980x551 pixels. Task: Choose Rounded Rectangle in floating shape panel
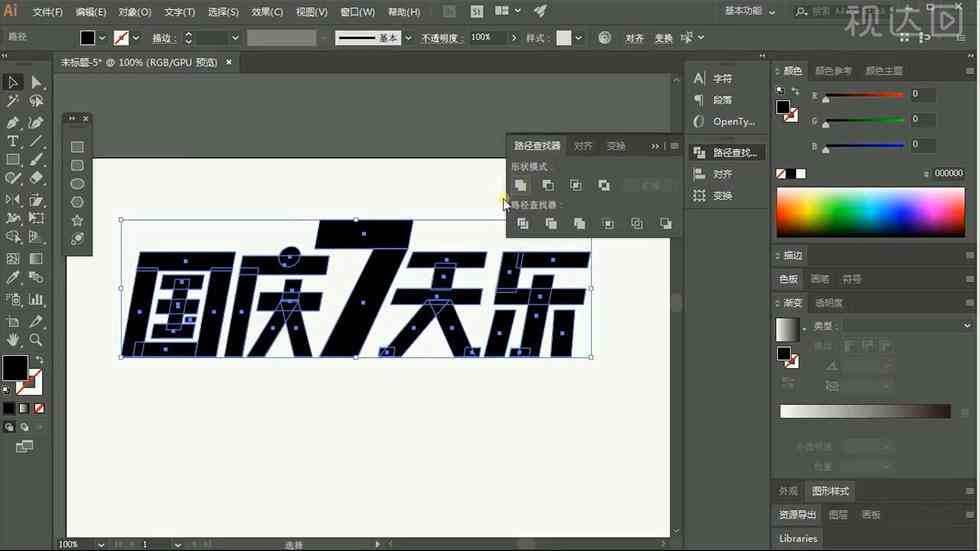[x=77, y=165]
